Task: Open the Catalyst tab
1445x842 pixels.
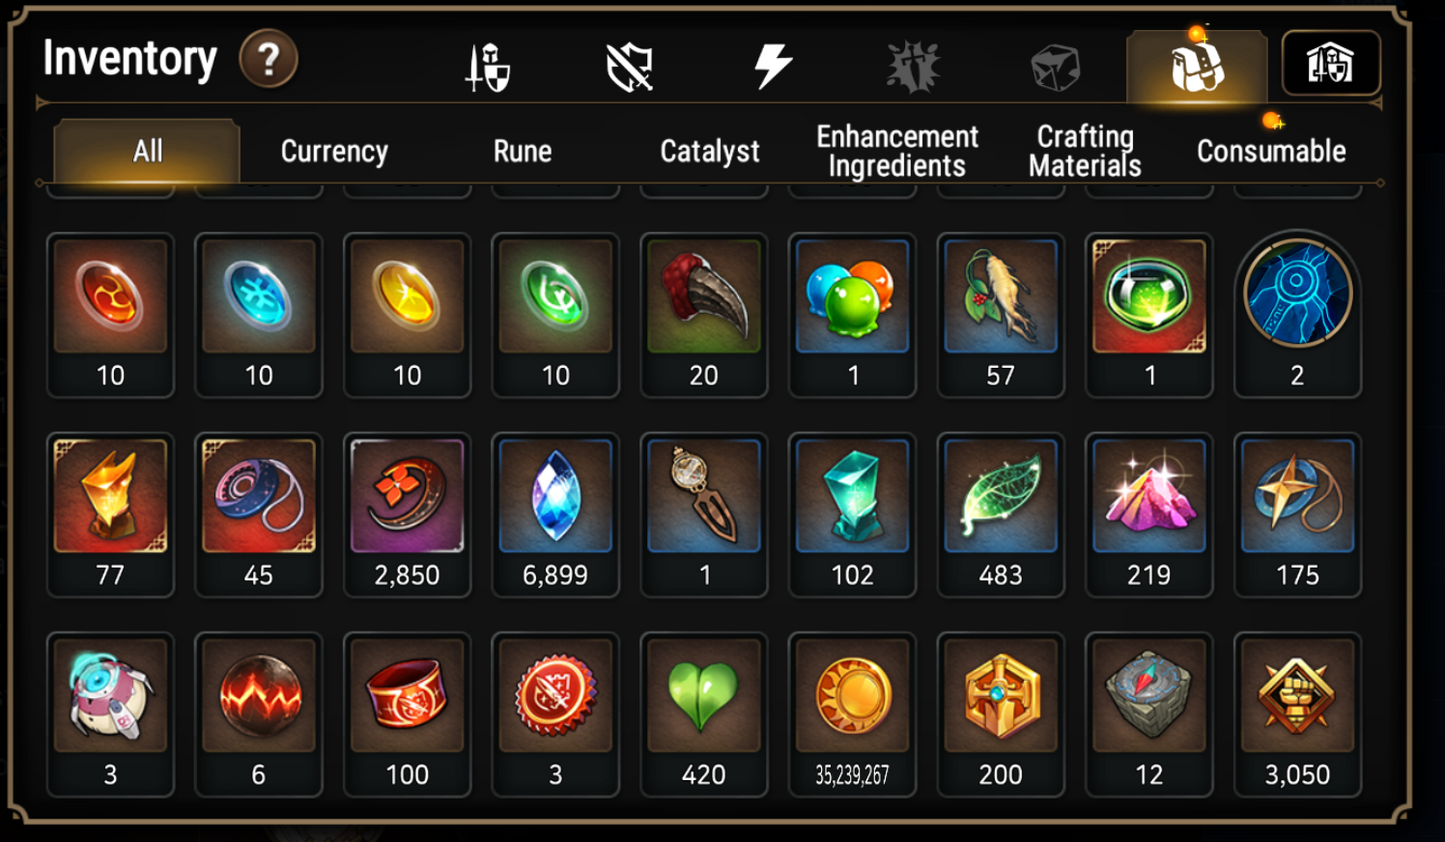Action: pyautogui.click(x=710, y=151)
